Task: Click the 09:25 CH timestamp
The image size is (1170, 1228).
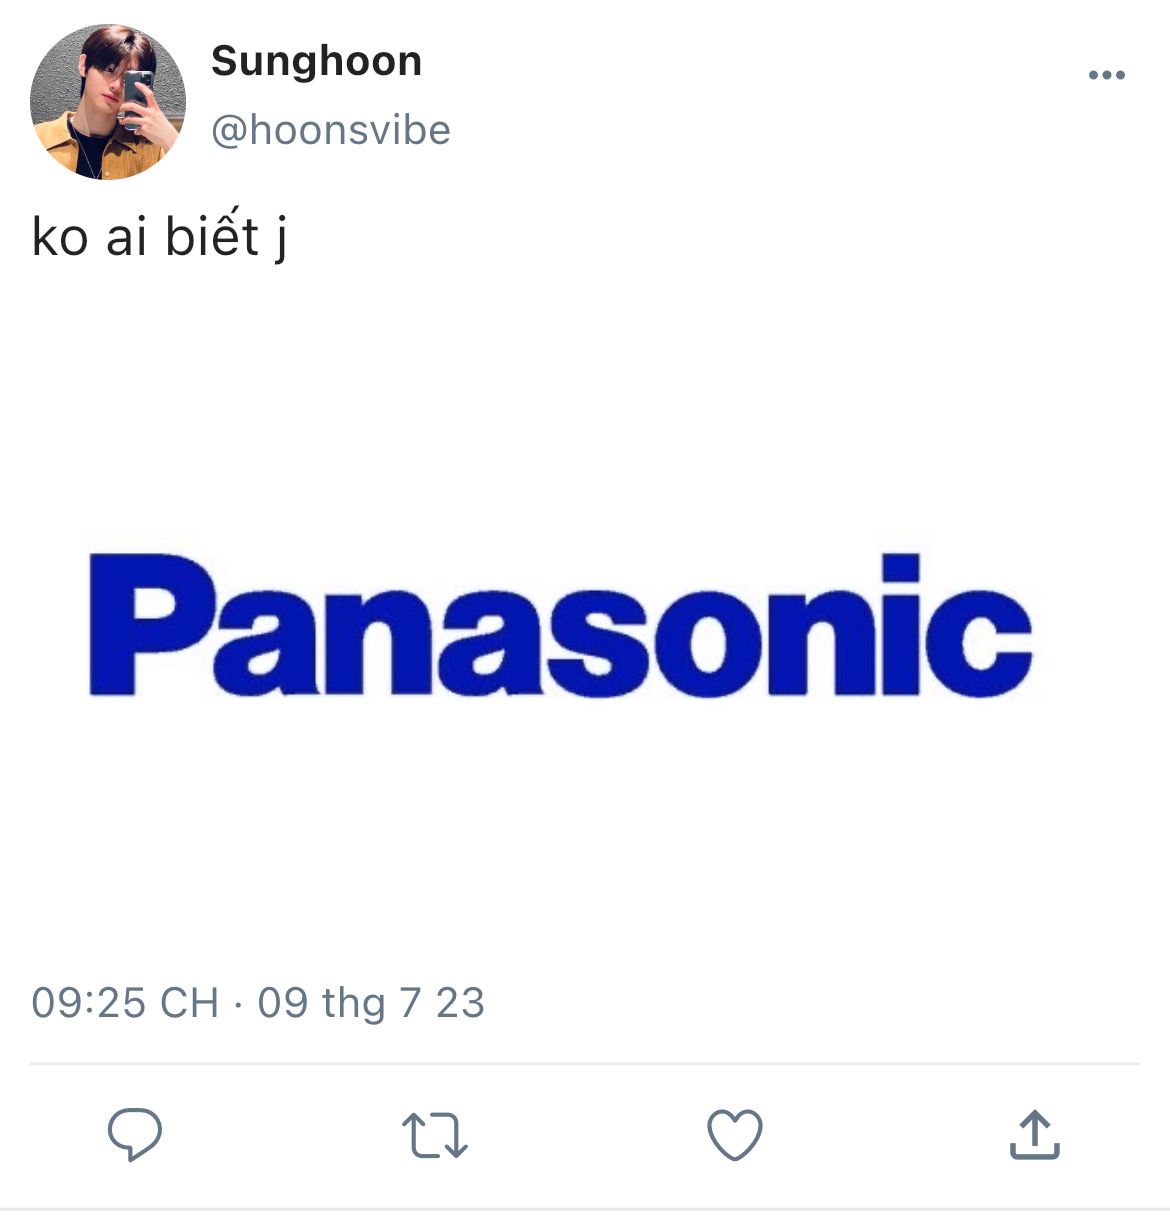Action: [125, 1003]
